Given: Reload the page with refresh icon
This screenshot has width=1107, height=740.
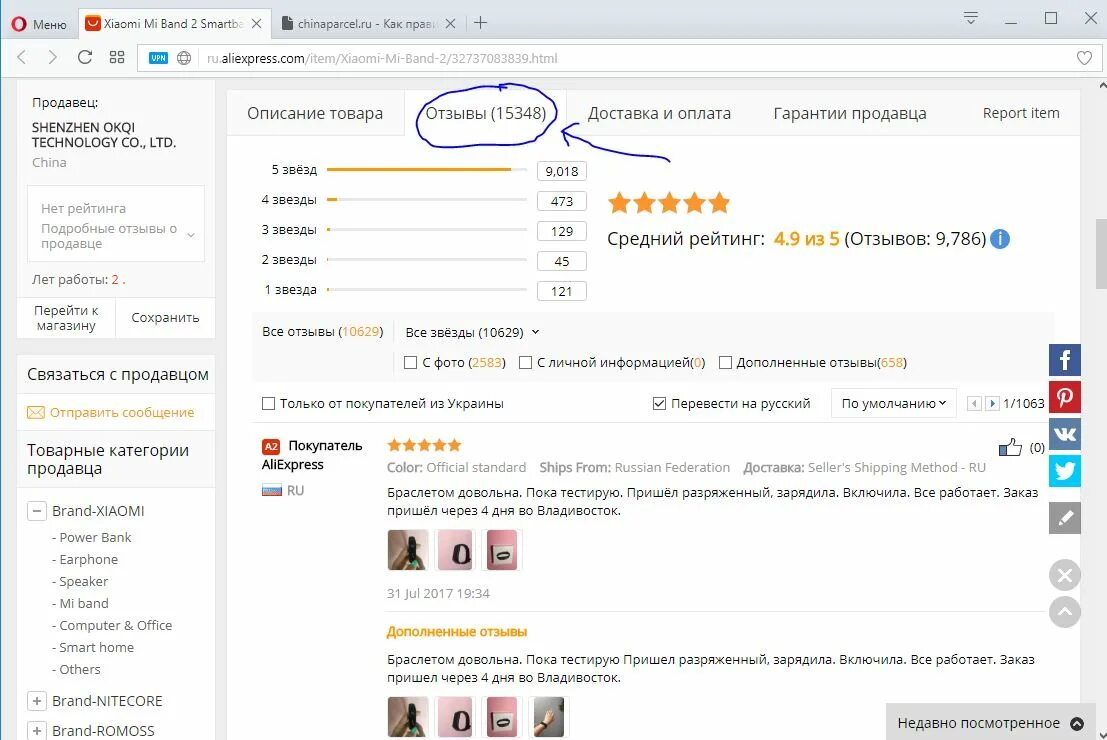Looking at the screenshot, I should tap(85, 57).
